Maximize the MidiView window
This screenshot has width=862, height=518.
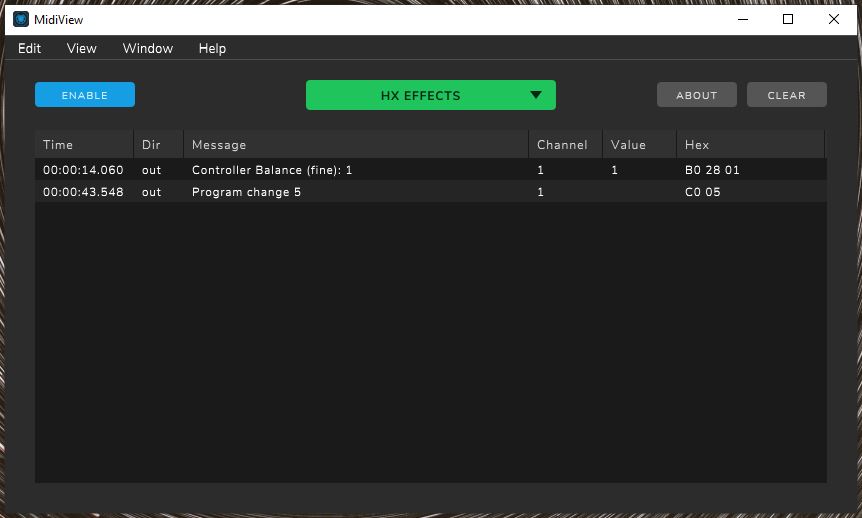click(x=788, y=19)
